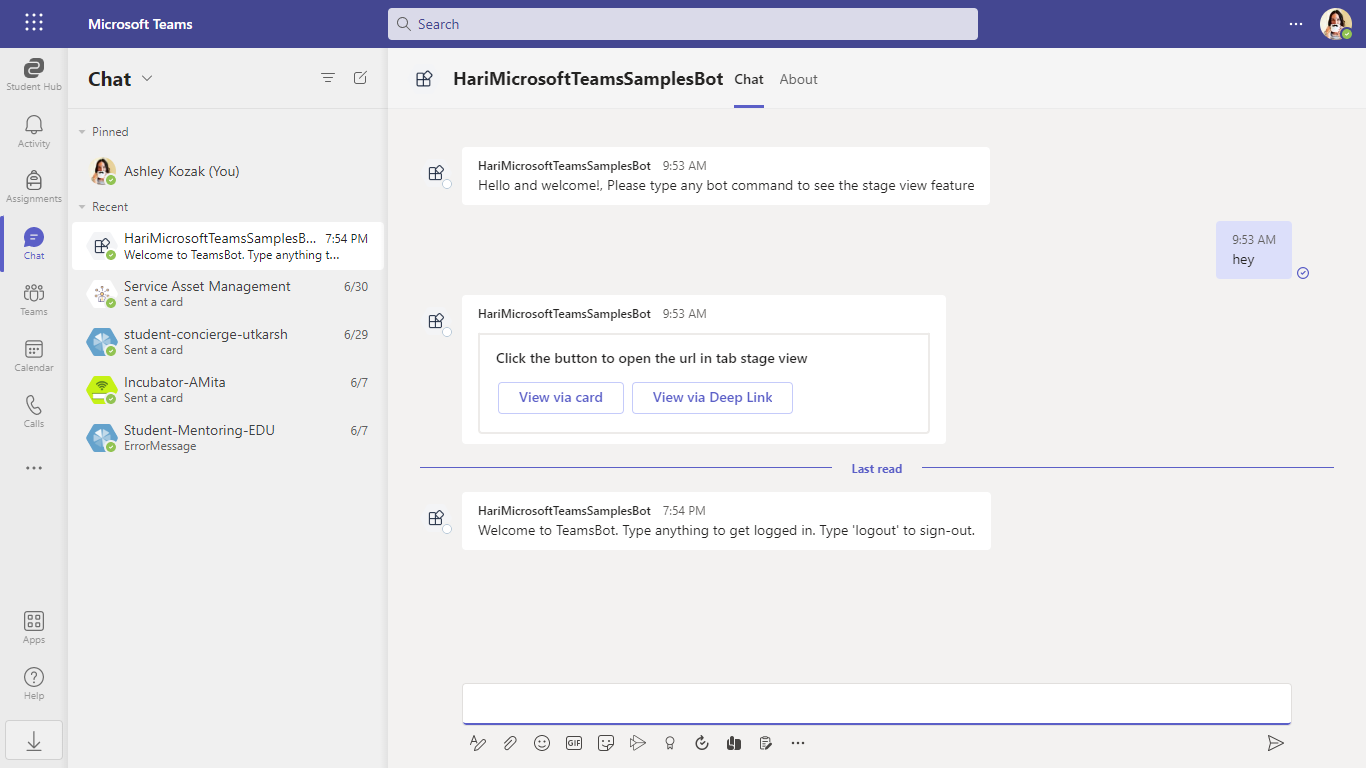The image size is (1366, 768).
Task: Click the Updates circular arrow icon
Action: click(x=702, y=743)
